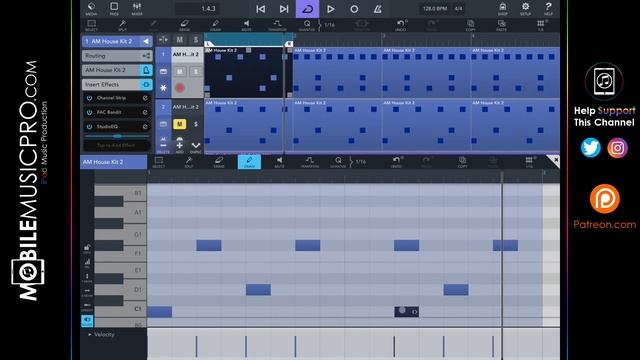Choose the Split tool in key editor
The image size is (640, 360).
[189, 162]
